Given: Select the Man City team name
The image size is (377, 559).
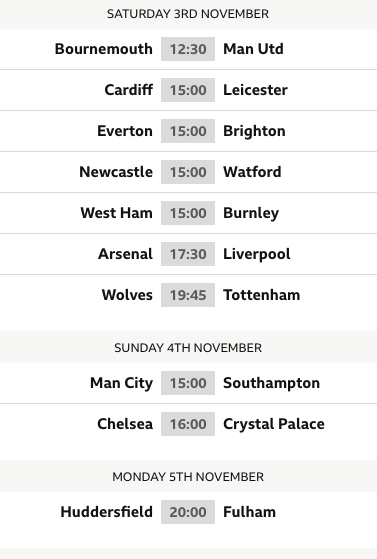Looking at the screenshot, I should pyautogui.click(x=121, y=383).
